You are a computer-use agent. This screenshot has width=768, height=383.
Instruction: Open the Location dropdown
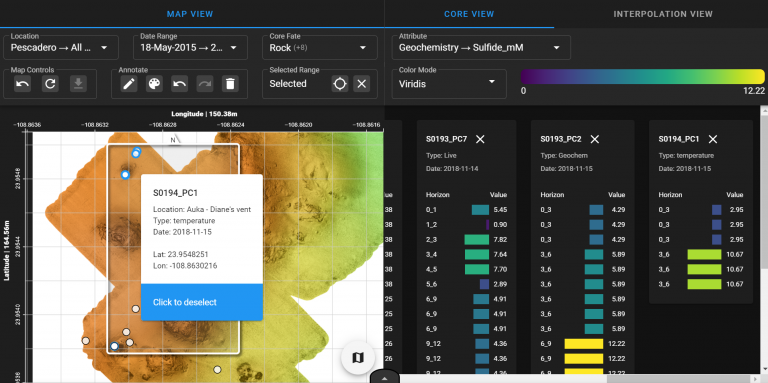[61, 48]
